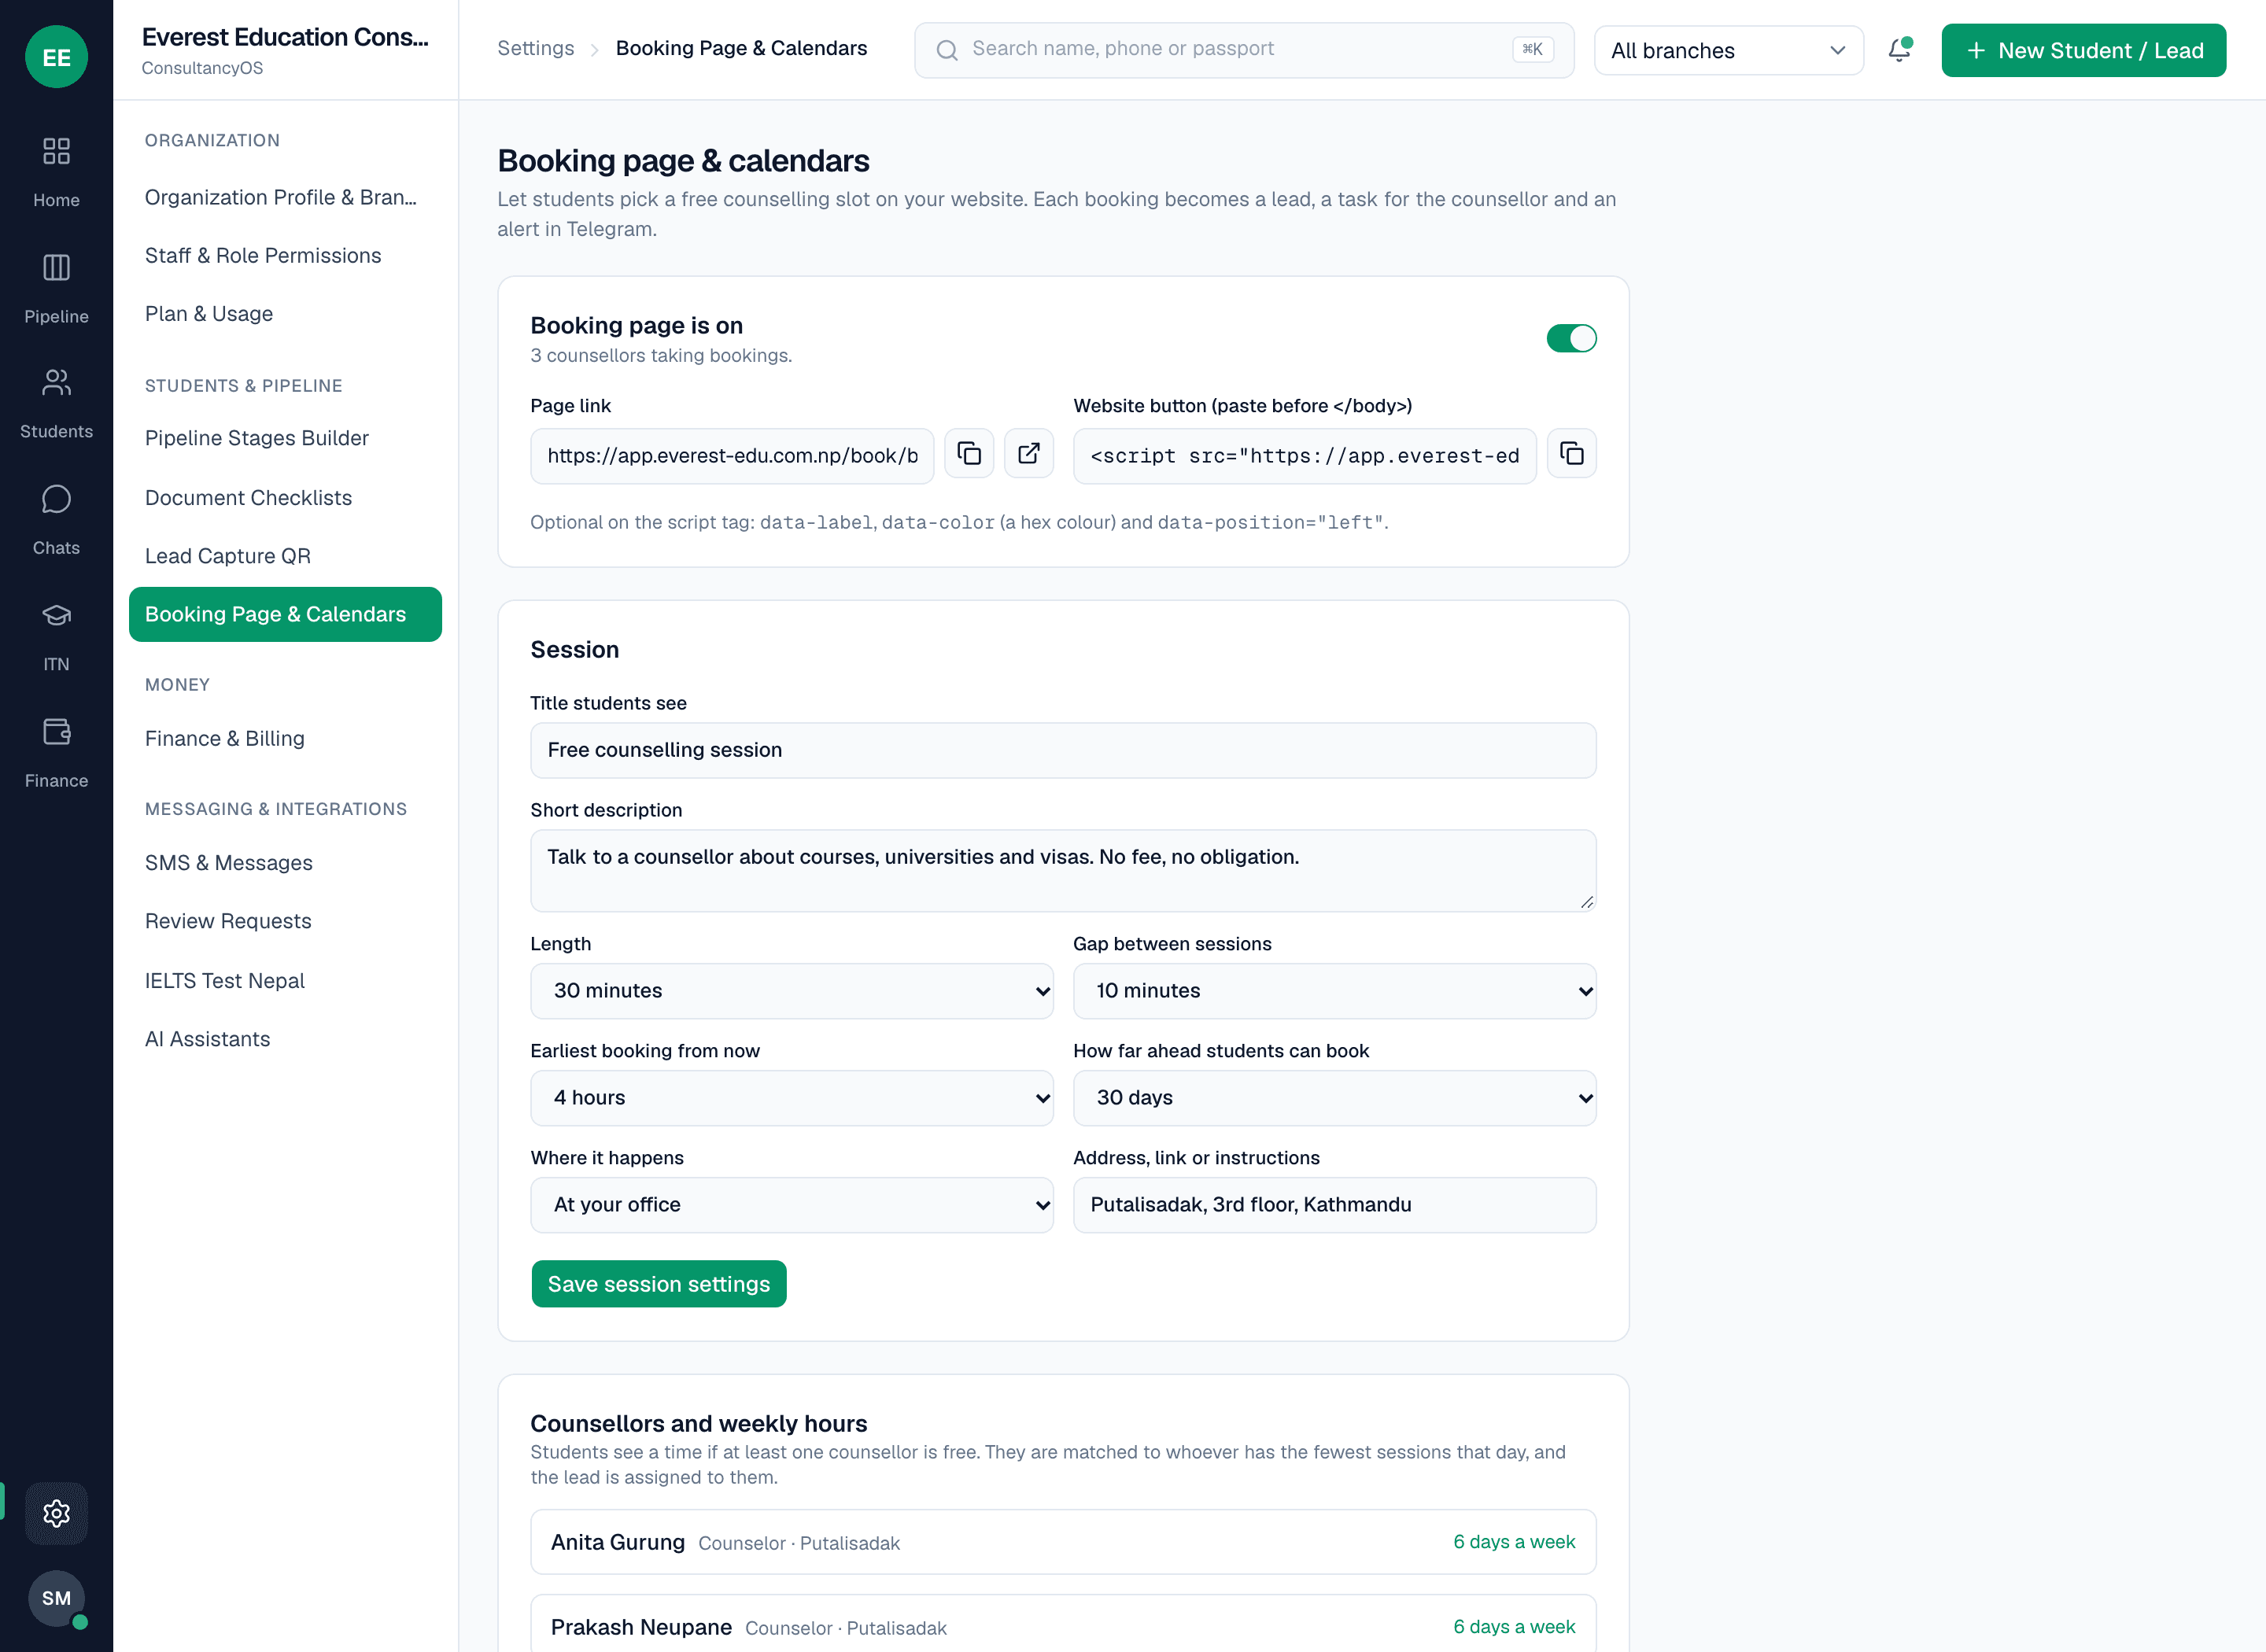
Task: Copy the booking page link
Action: [969, 454]
